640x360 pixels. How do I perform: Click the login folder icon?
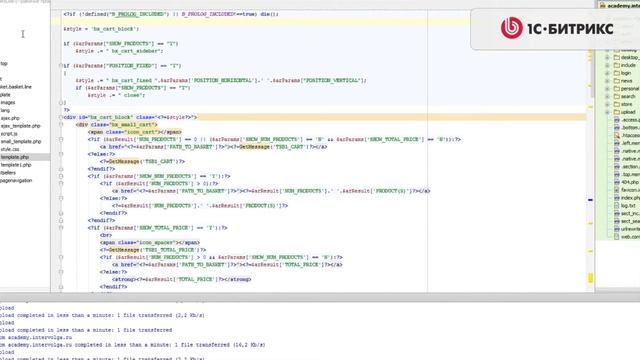617,73
